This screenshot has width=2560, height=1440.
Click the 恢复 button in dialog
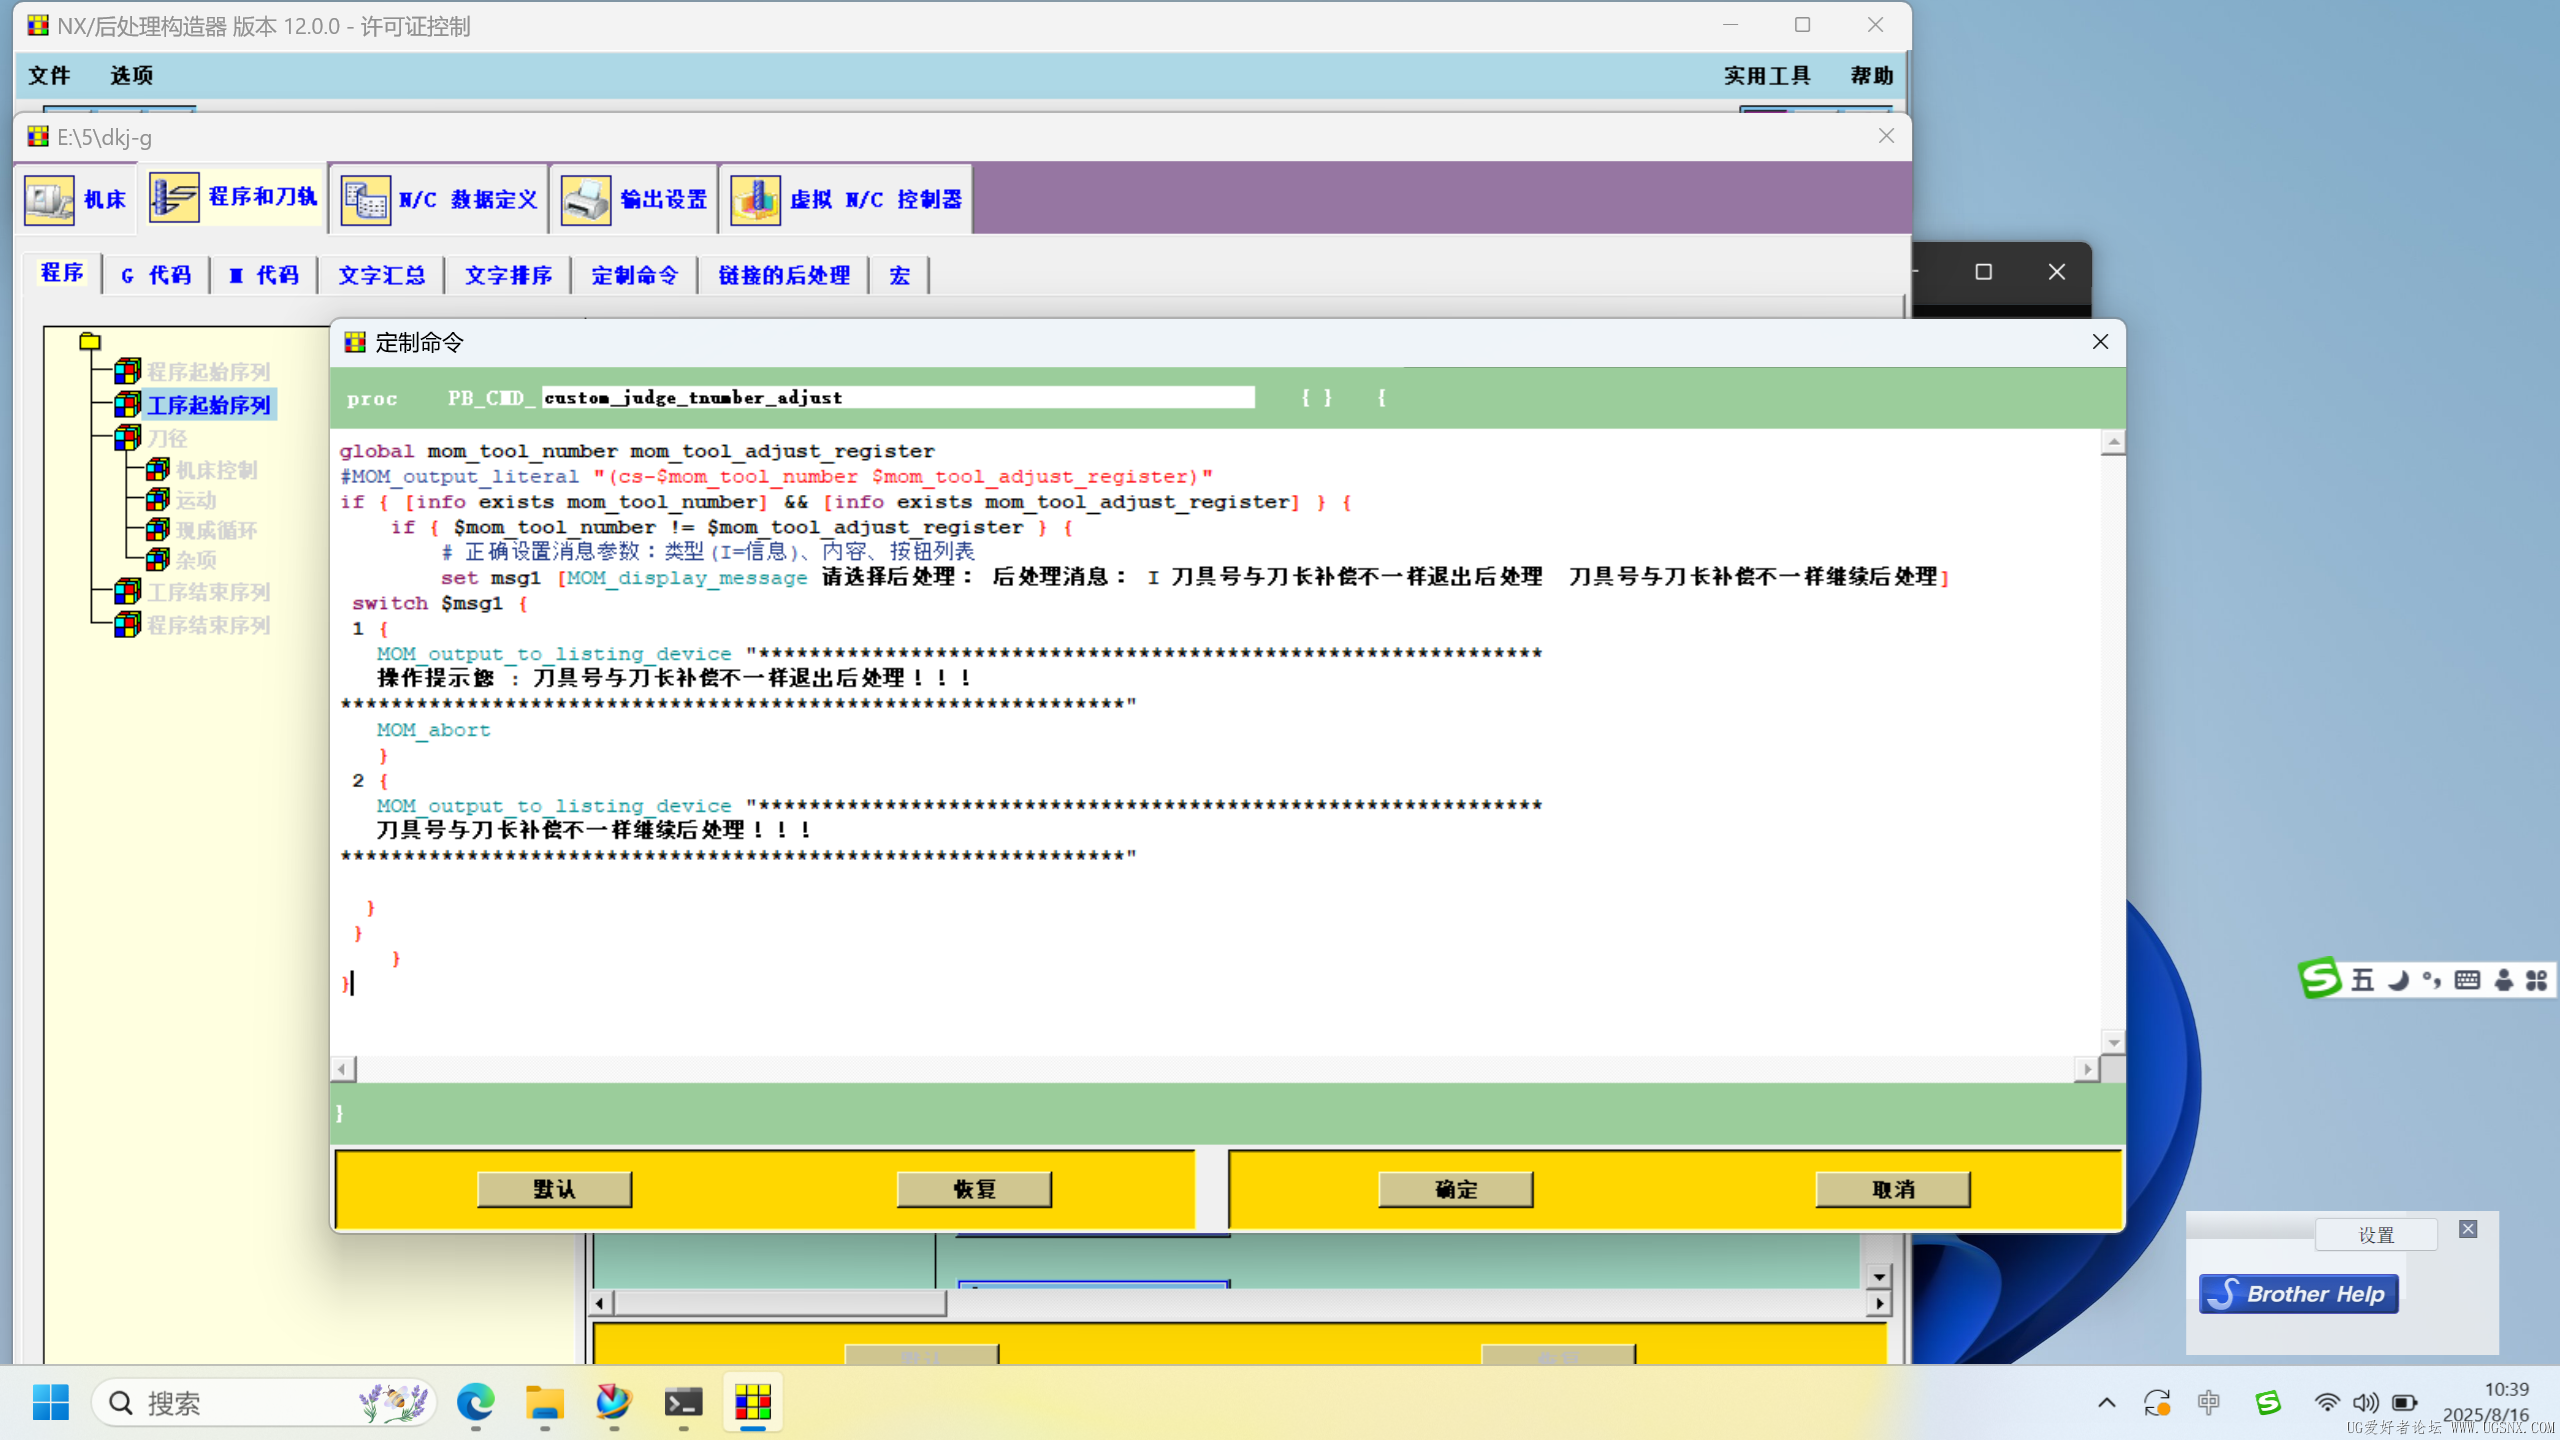pos(974,1189)
